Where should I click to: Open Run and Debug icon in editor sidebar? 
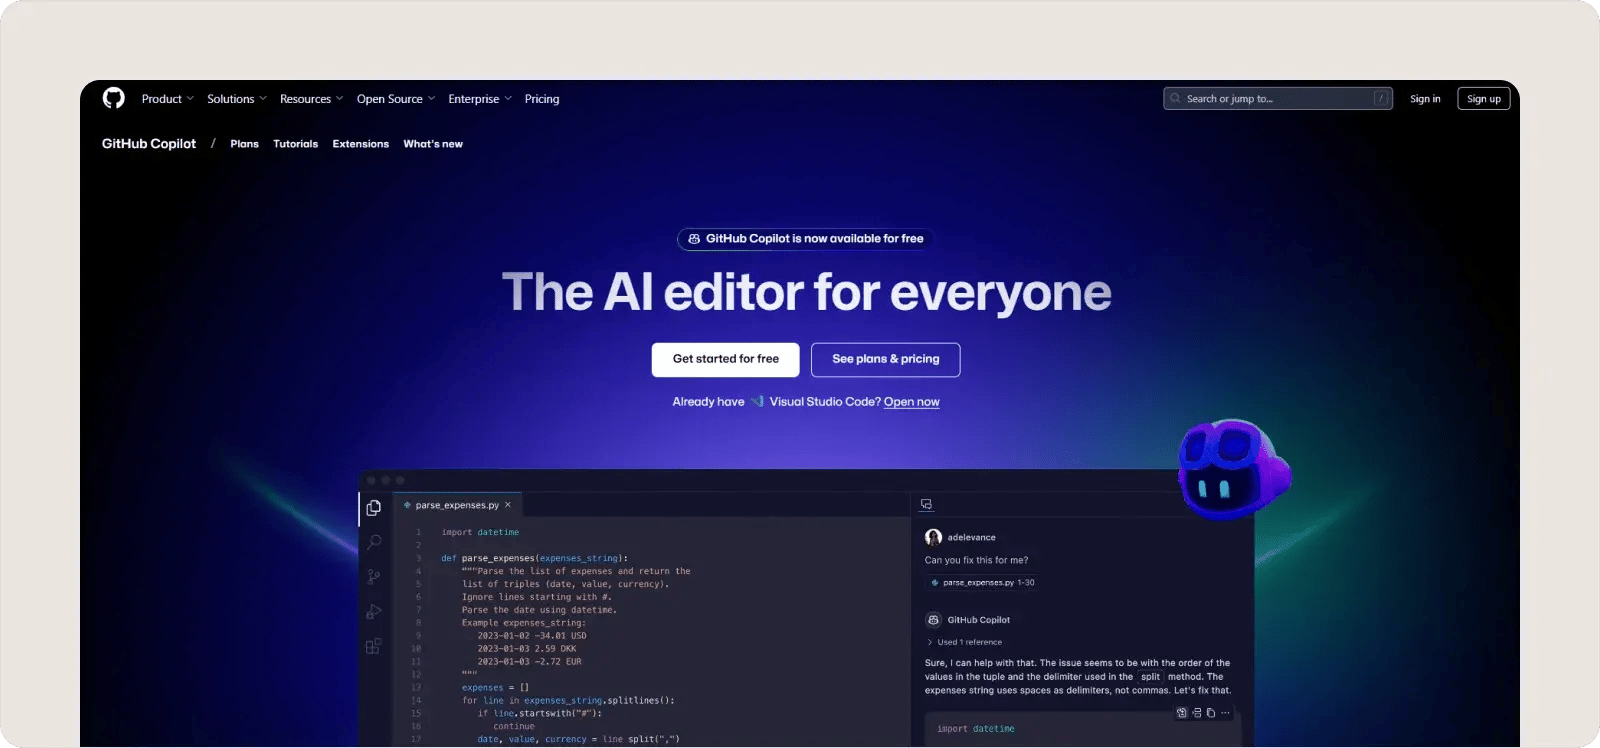(374, 611)
